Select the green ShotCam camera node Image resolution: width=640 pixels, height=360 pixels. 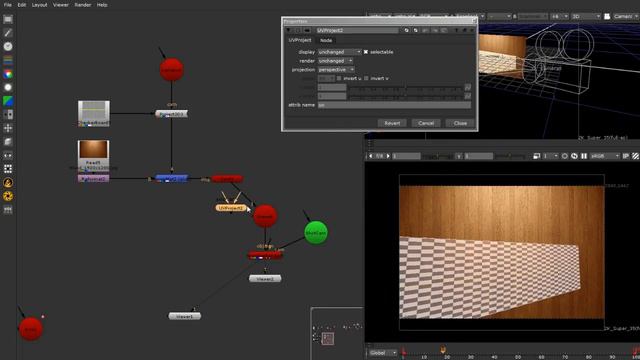[x=316, y=233]
